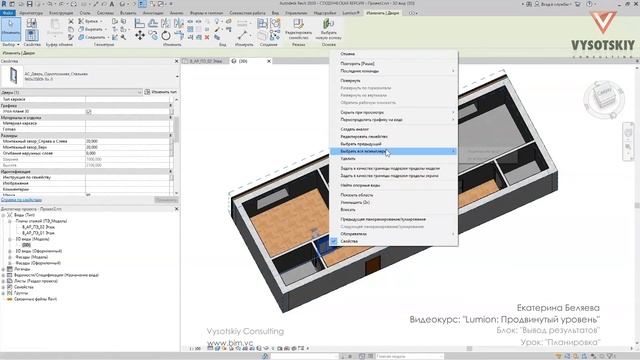
Task: Click the left-right clearance value 20,000 field
Action: coord(127,141)
